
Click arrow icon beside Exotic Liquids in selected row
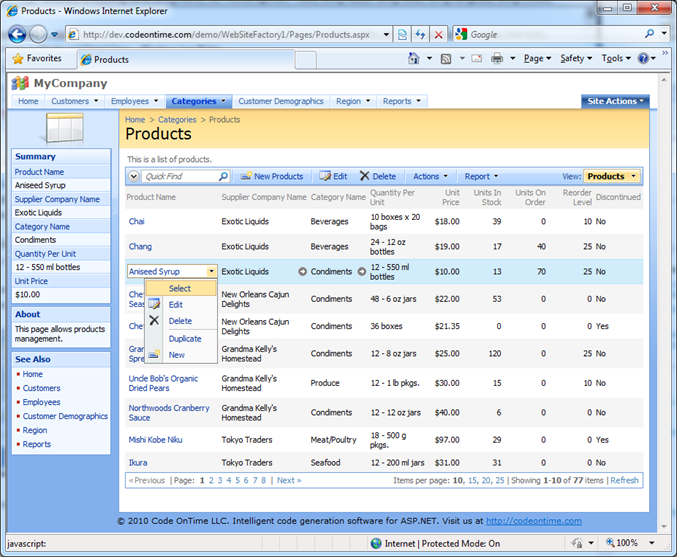(302, 271)
